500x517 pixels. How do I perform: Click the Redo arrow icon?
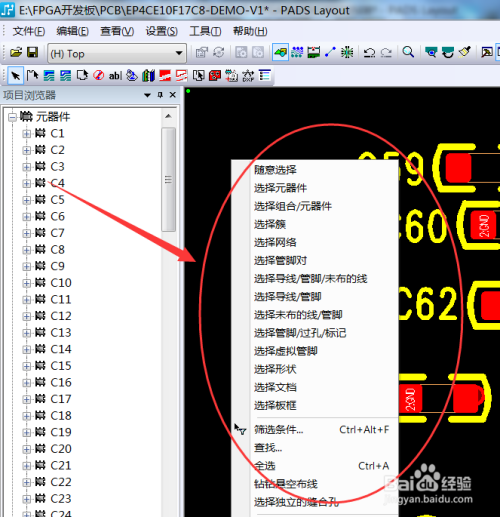pyautogui.click(x=386, y=52)
